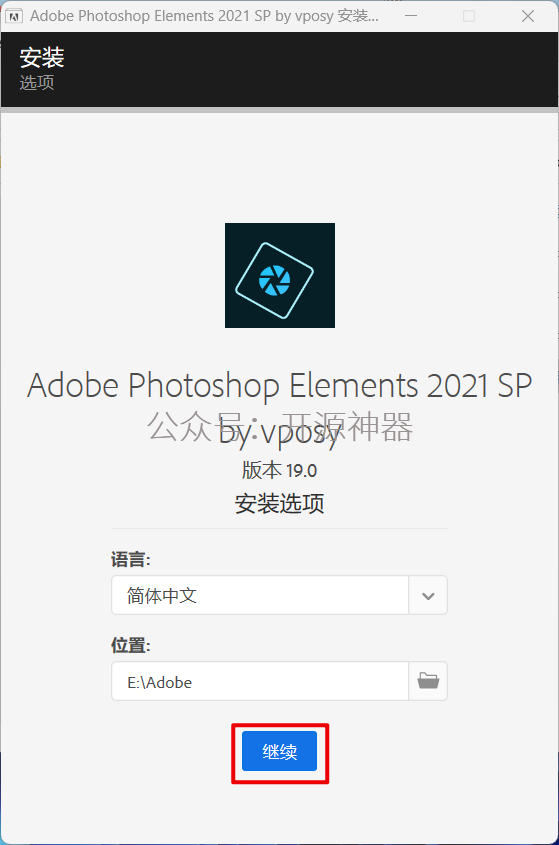This screenshot has height=845, width=559.
Task: Expand the language dropdown chevron
Action: 428,595
